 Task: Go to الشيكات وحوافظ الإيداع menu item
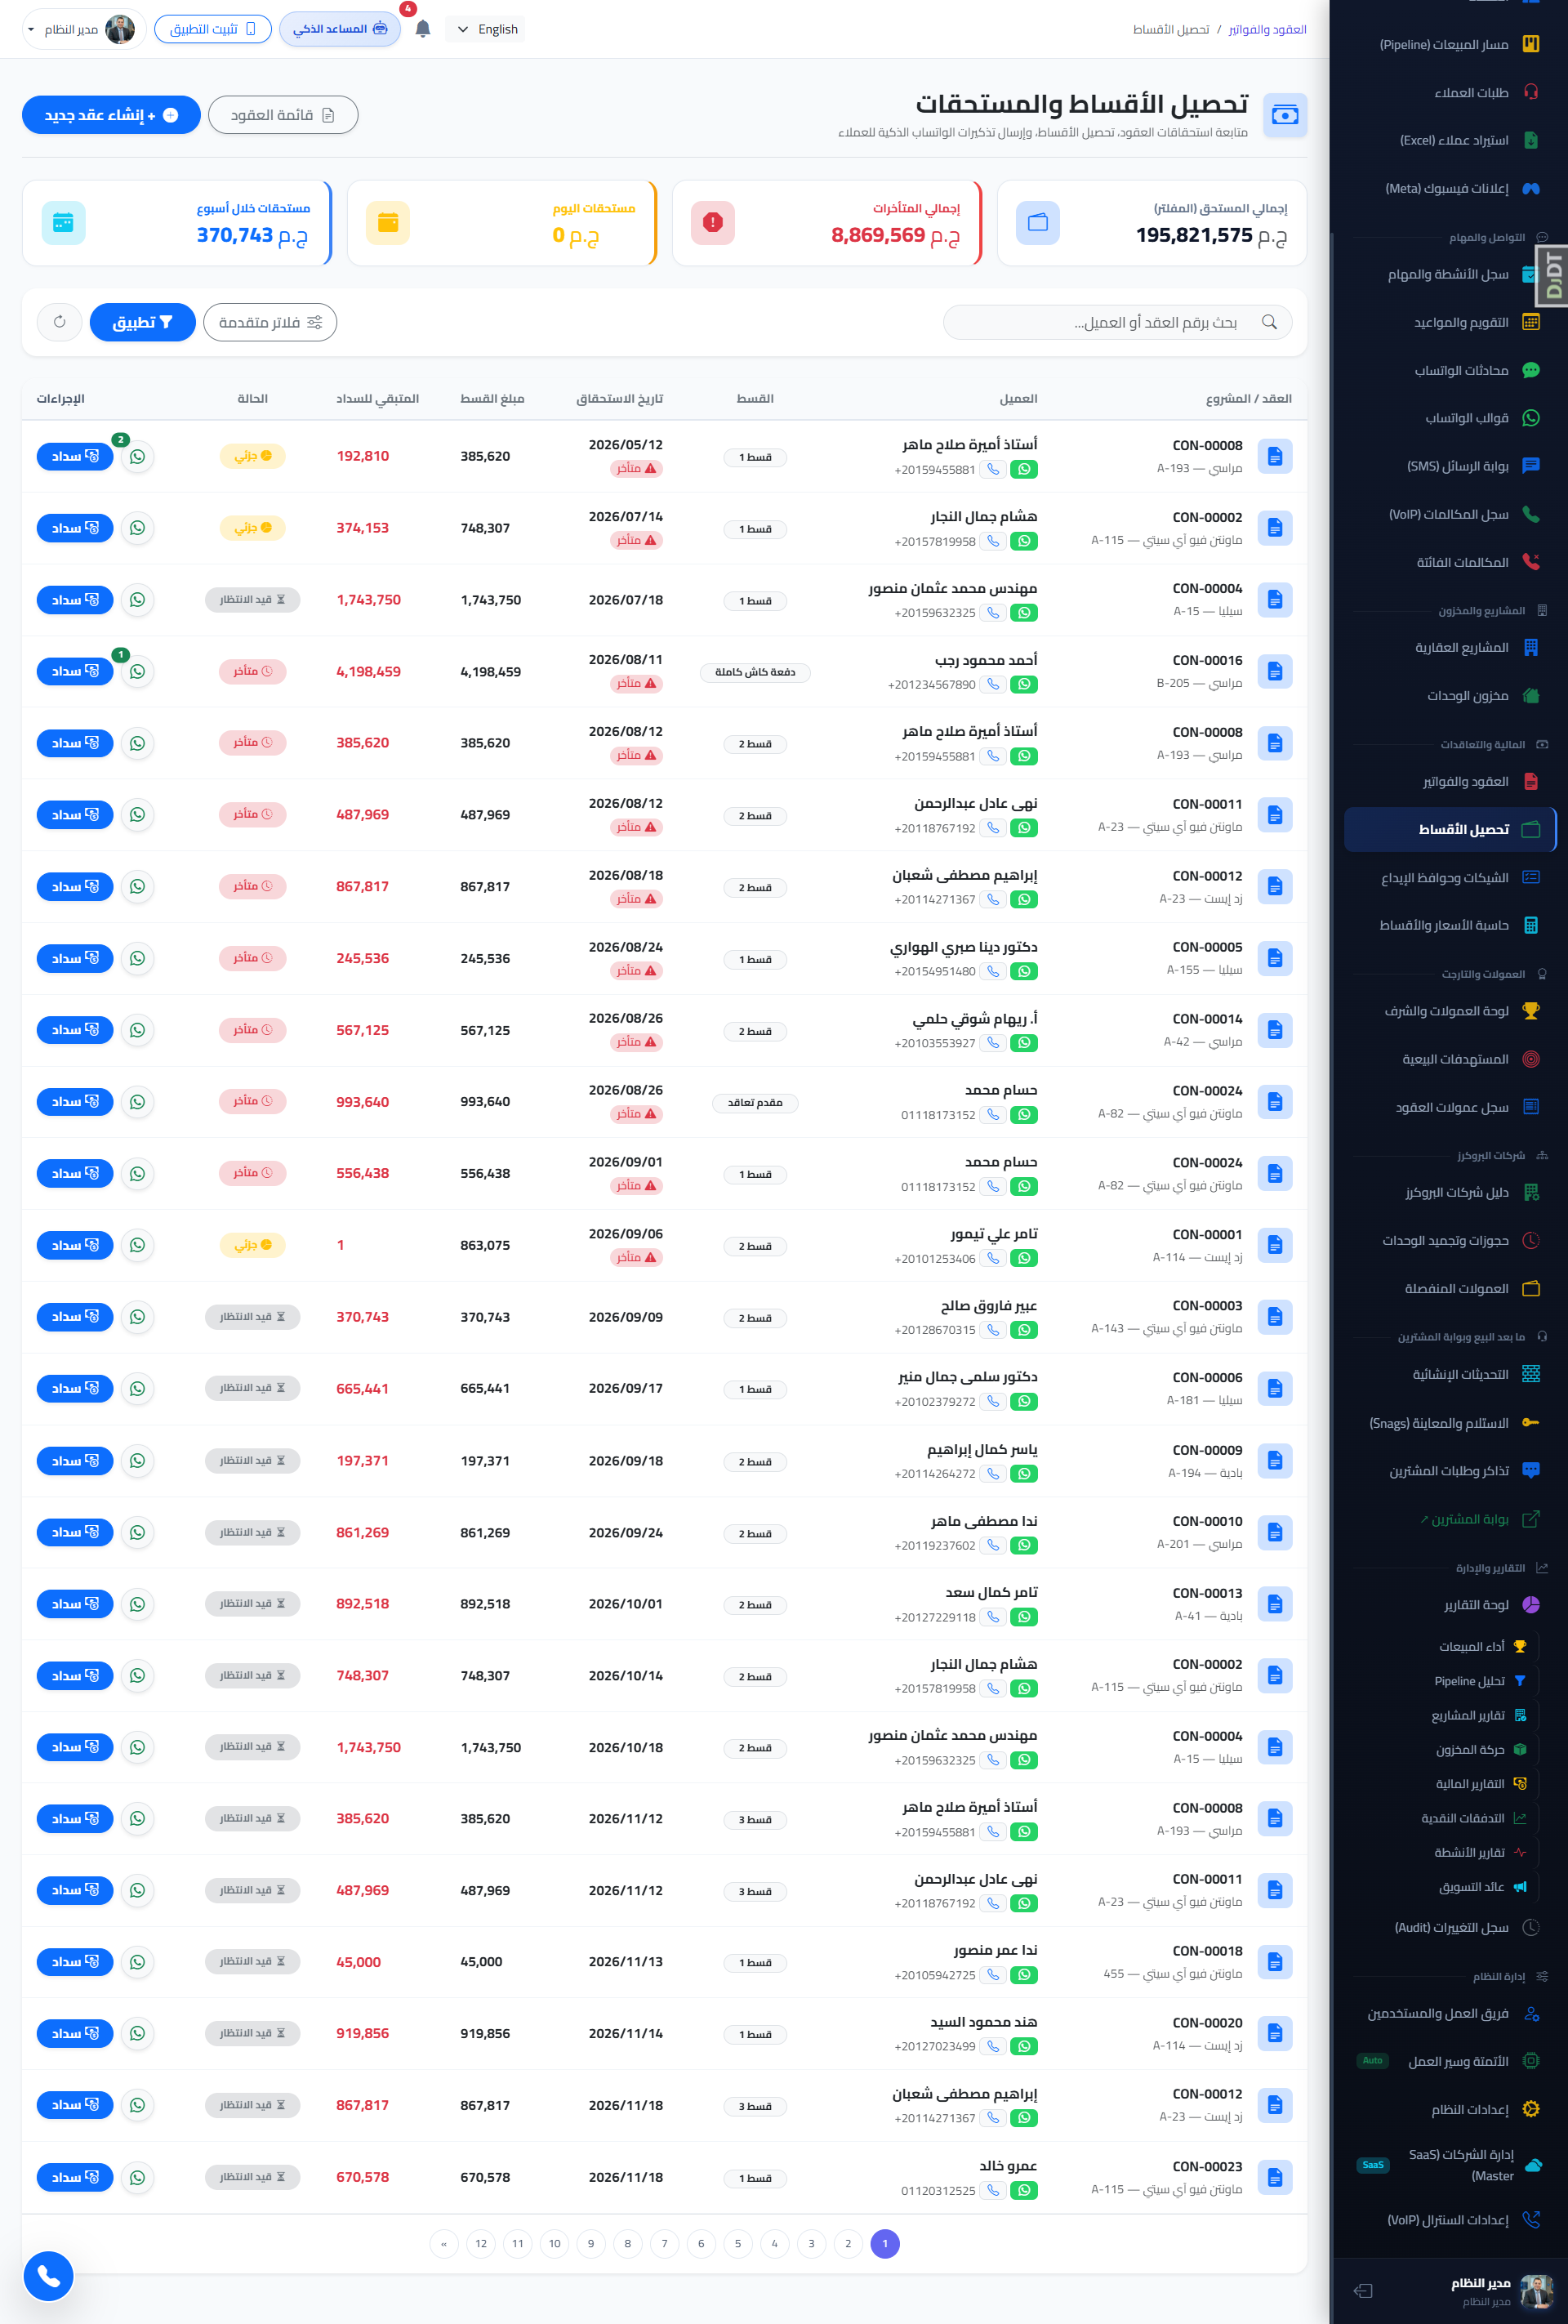coord(1445,877)
